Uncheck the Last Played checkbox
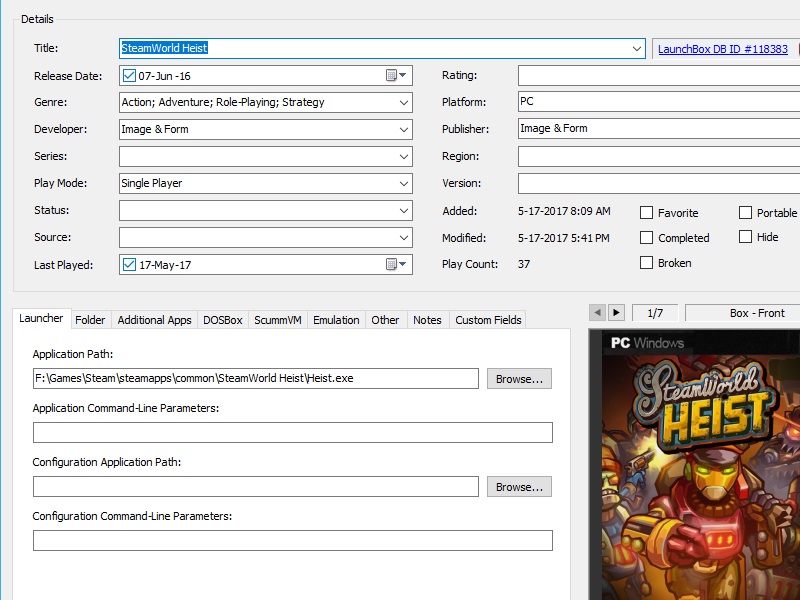Viewport: 800px width, 600px height. point(129,264)
